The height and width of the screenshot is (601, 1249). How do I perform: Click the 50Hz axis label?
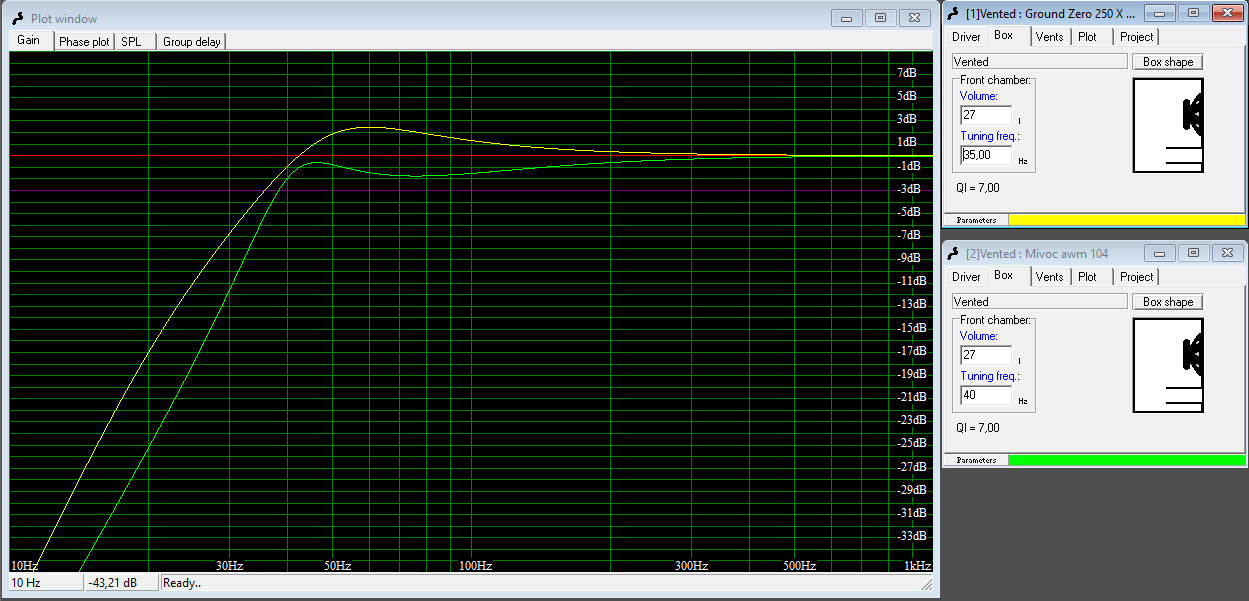tap(337, 566)
